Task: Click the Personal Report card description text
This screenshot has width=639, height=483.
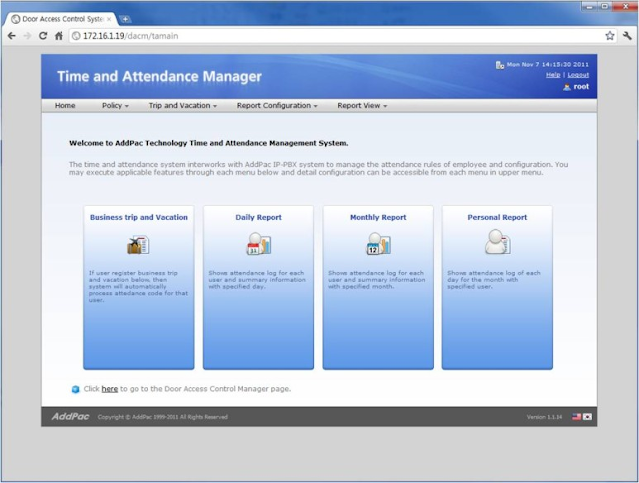Action: click(x=494, y=280)
